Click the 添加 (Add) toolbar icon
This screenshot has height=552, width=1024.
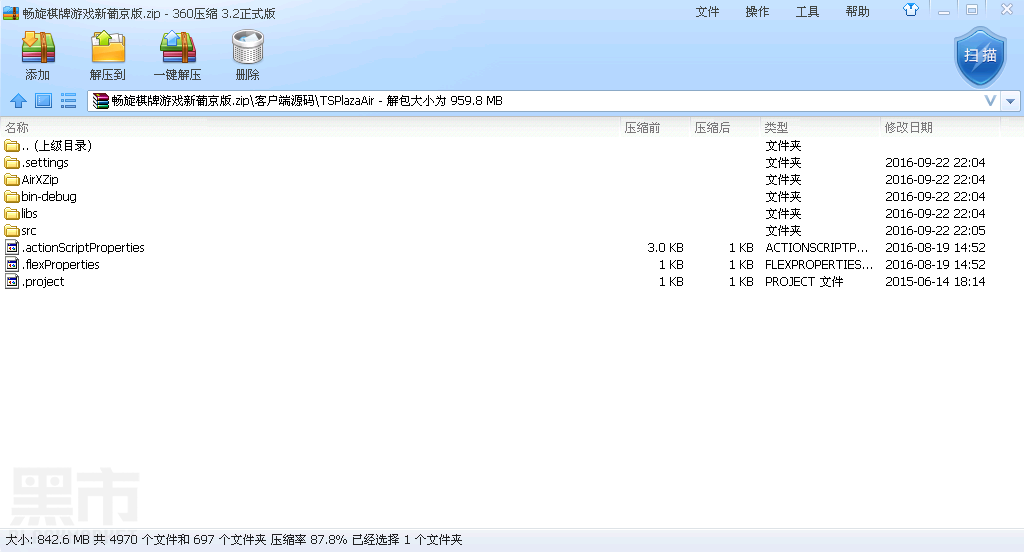tap(38, 47)
